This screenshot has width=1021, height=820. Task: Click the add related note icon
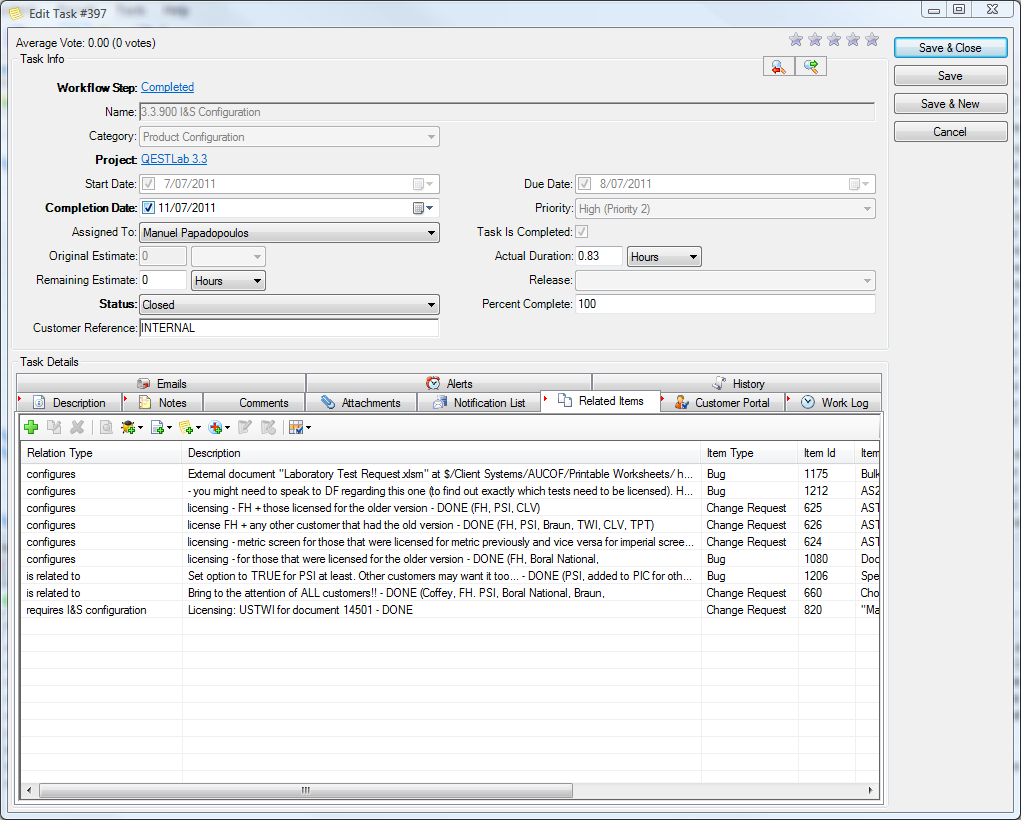(x=185, y=427)
